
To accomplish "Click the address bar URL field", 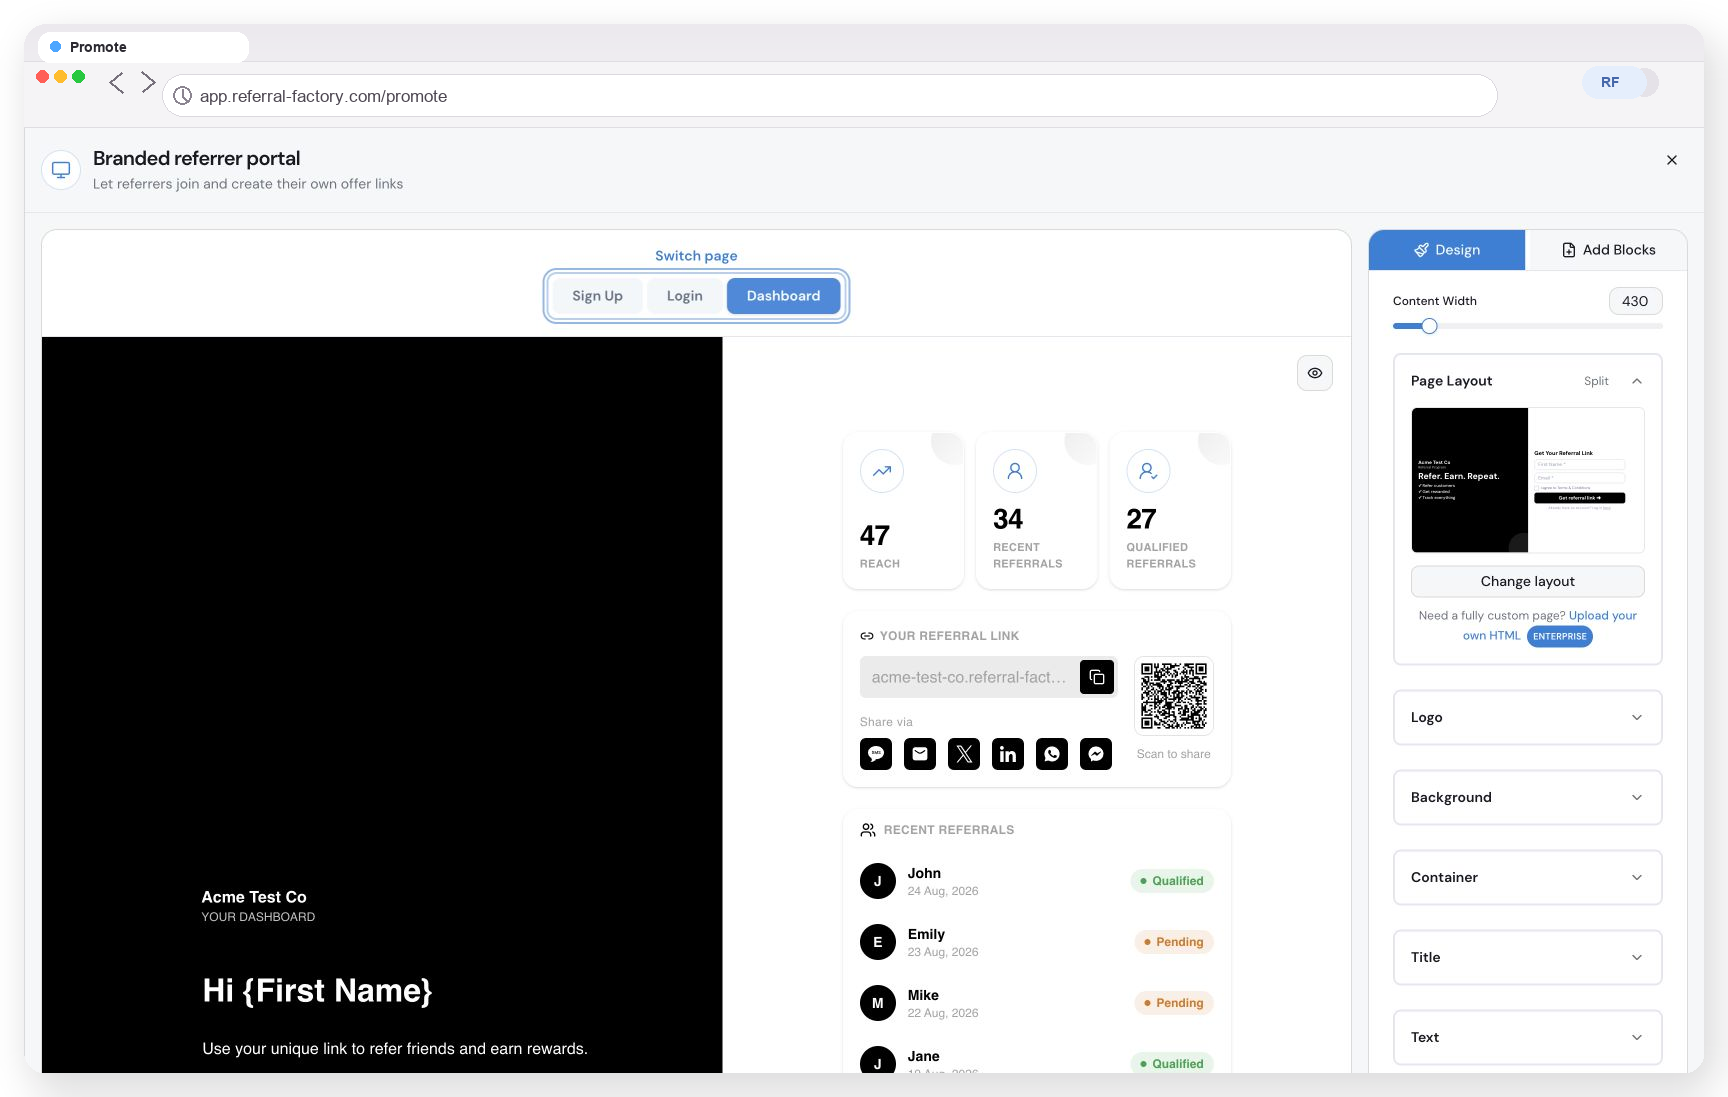I will pyautogui.click(x=830, y=96).
